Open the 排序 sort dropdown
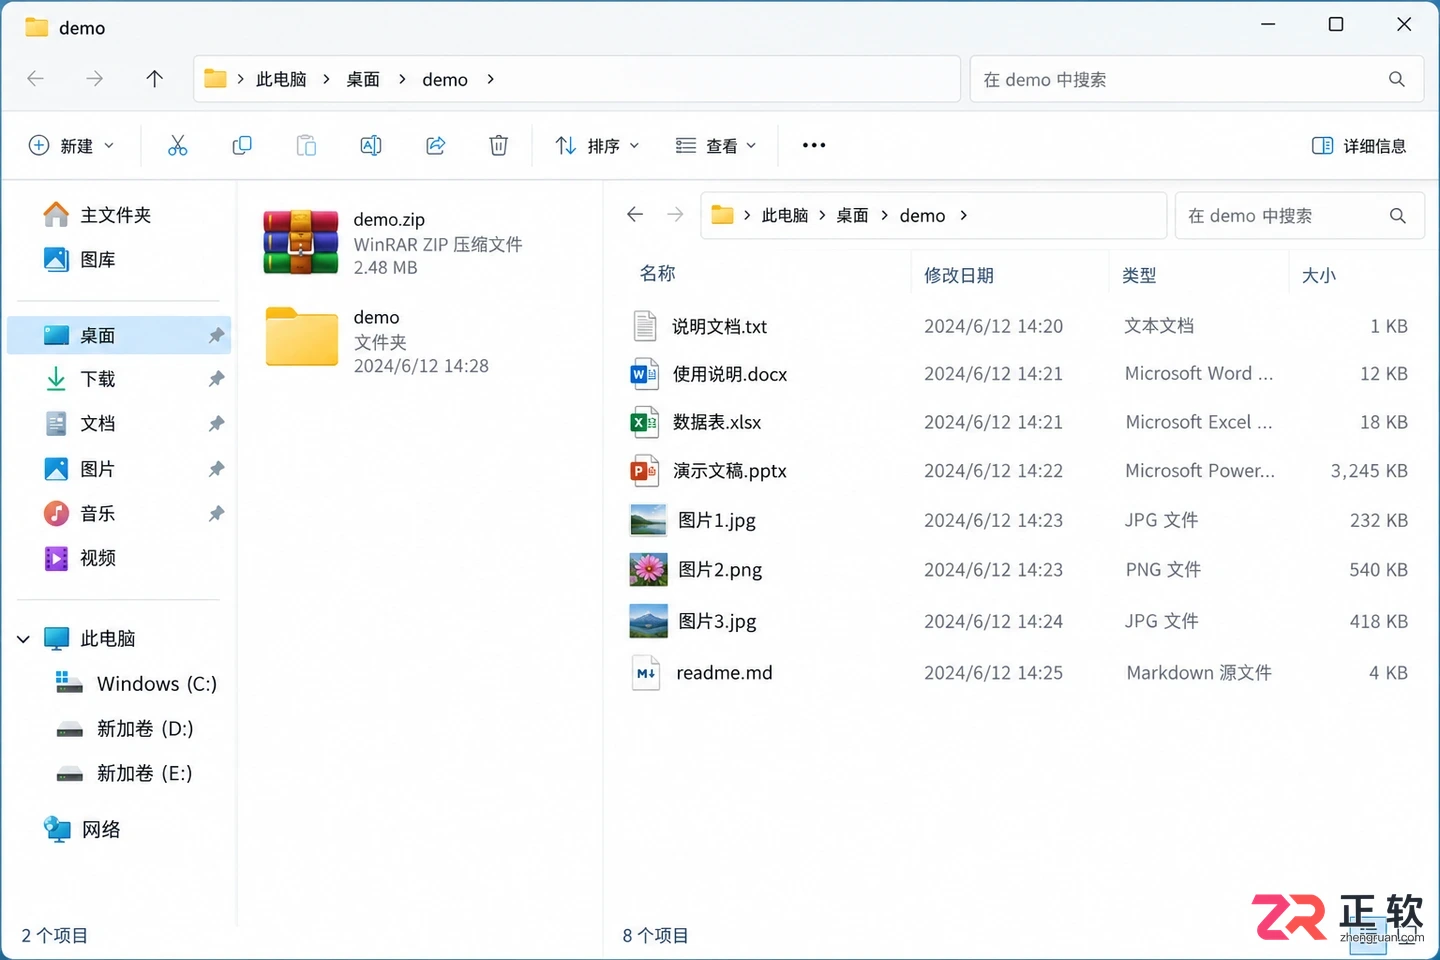 (597, 146)
